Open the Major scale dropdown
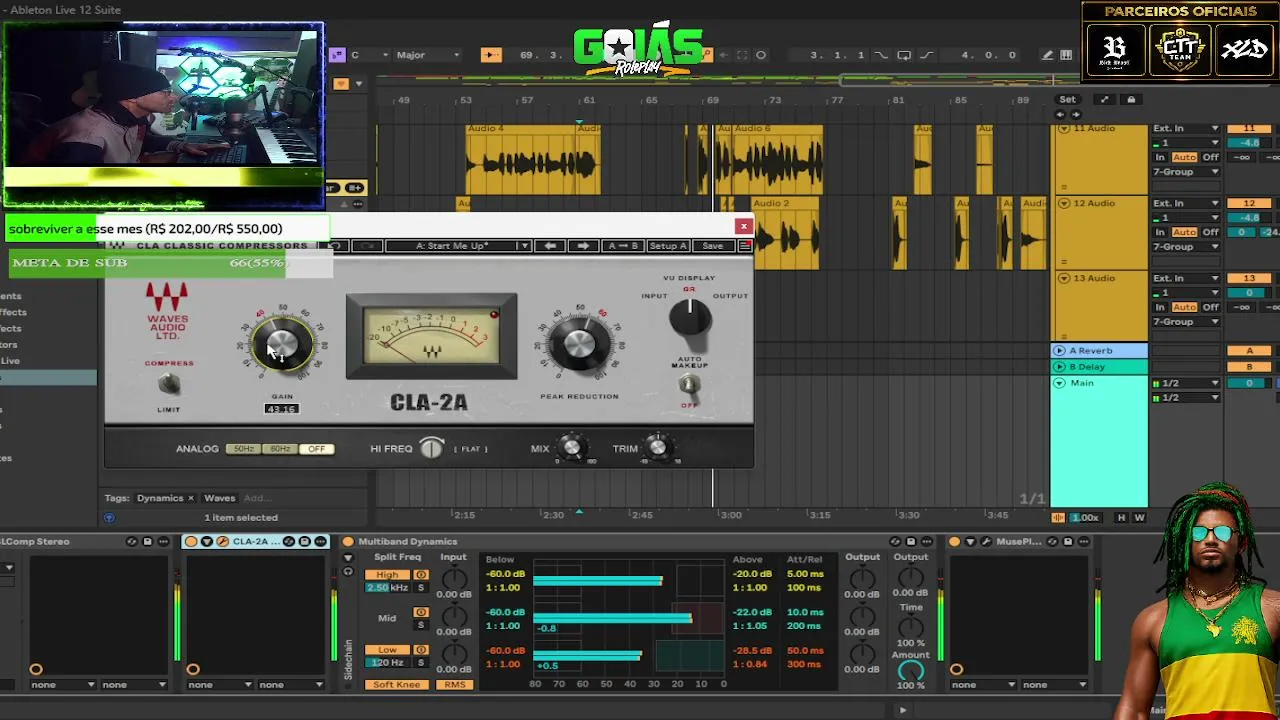The width and height of the screenshot is (1280, 720). [427, 55]
